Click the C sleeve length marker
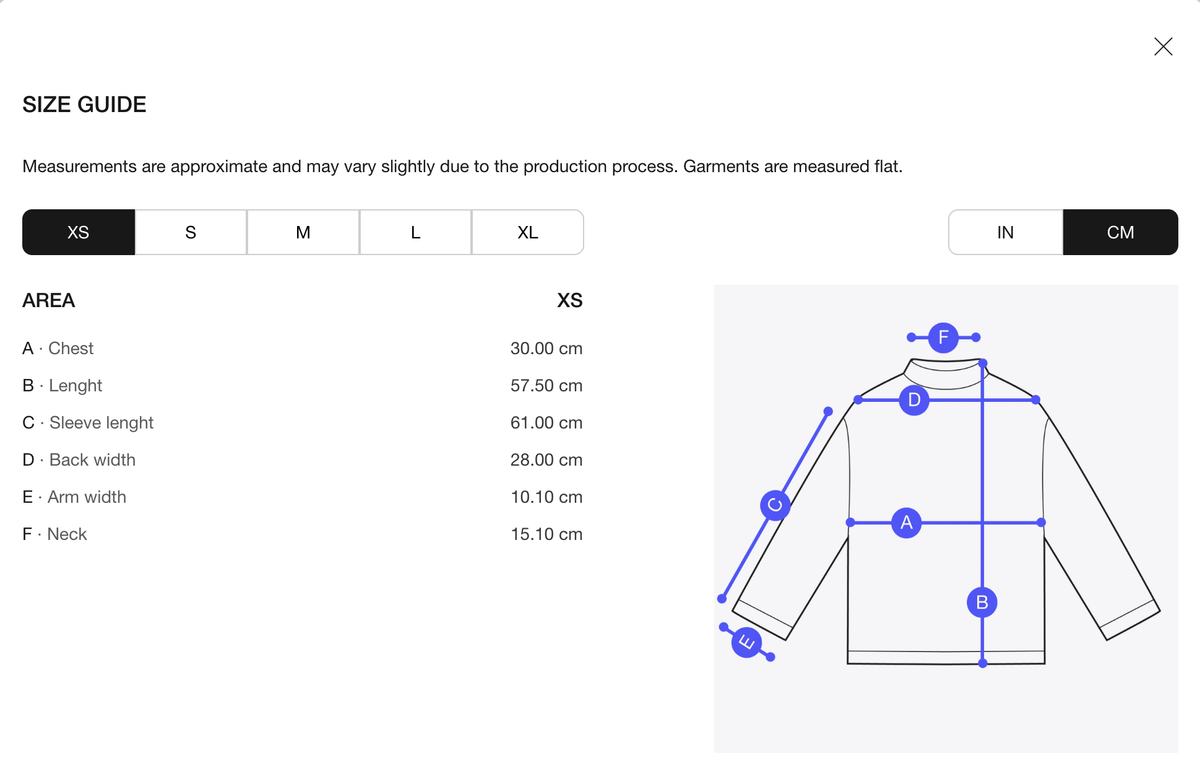Viewport: 1200px width, 774px height. (x=774, y=505)
